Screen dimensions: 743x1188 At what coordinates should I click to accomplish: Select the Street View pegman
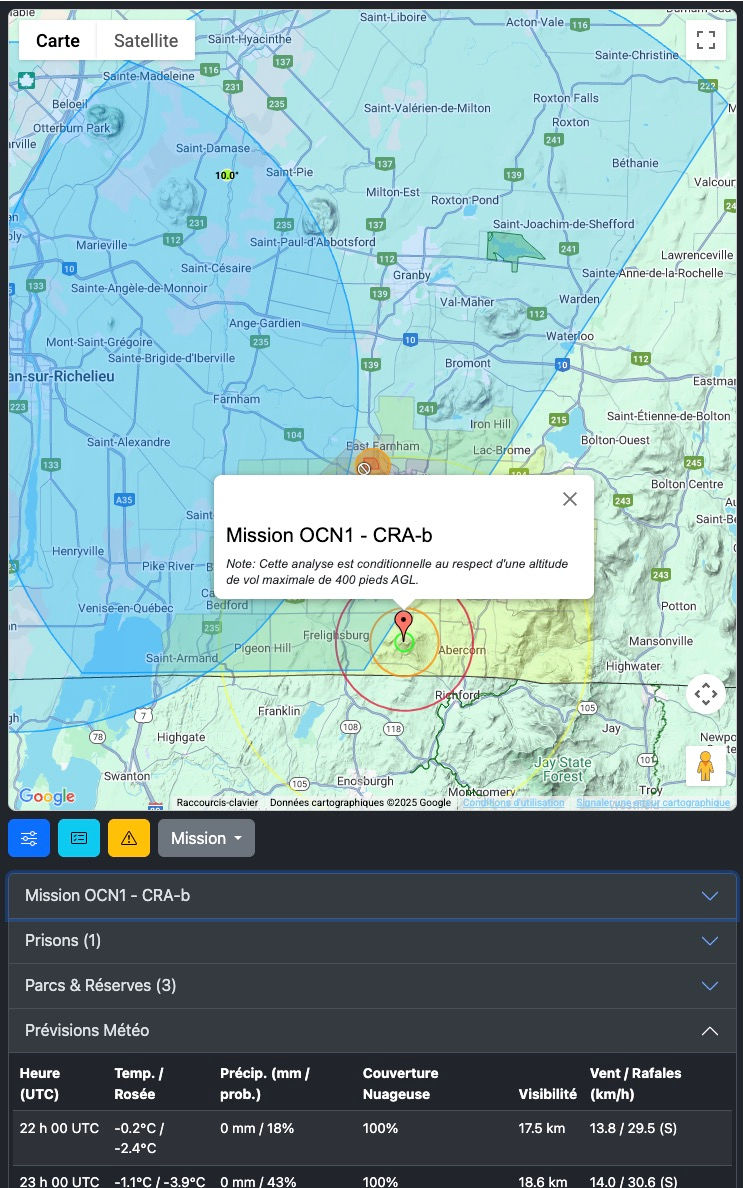point(705,765)
